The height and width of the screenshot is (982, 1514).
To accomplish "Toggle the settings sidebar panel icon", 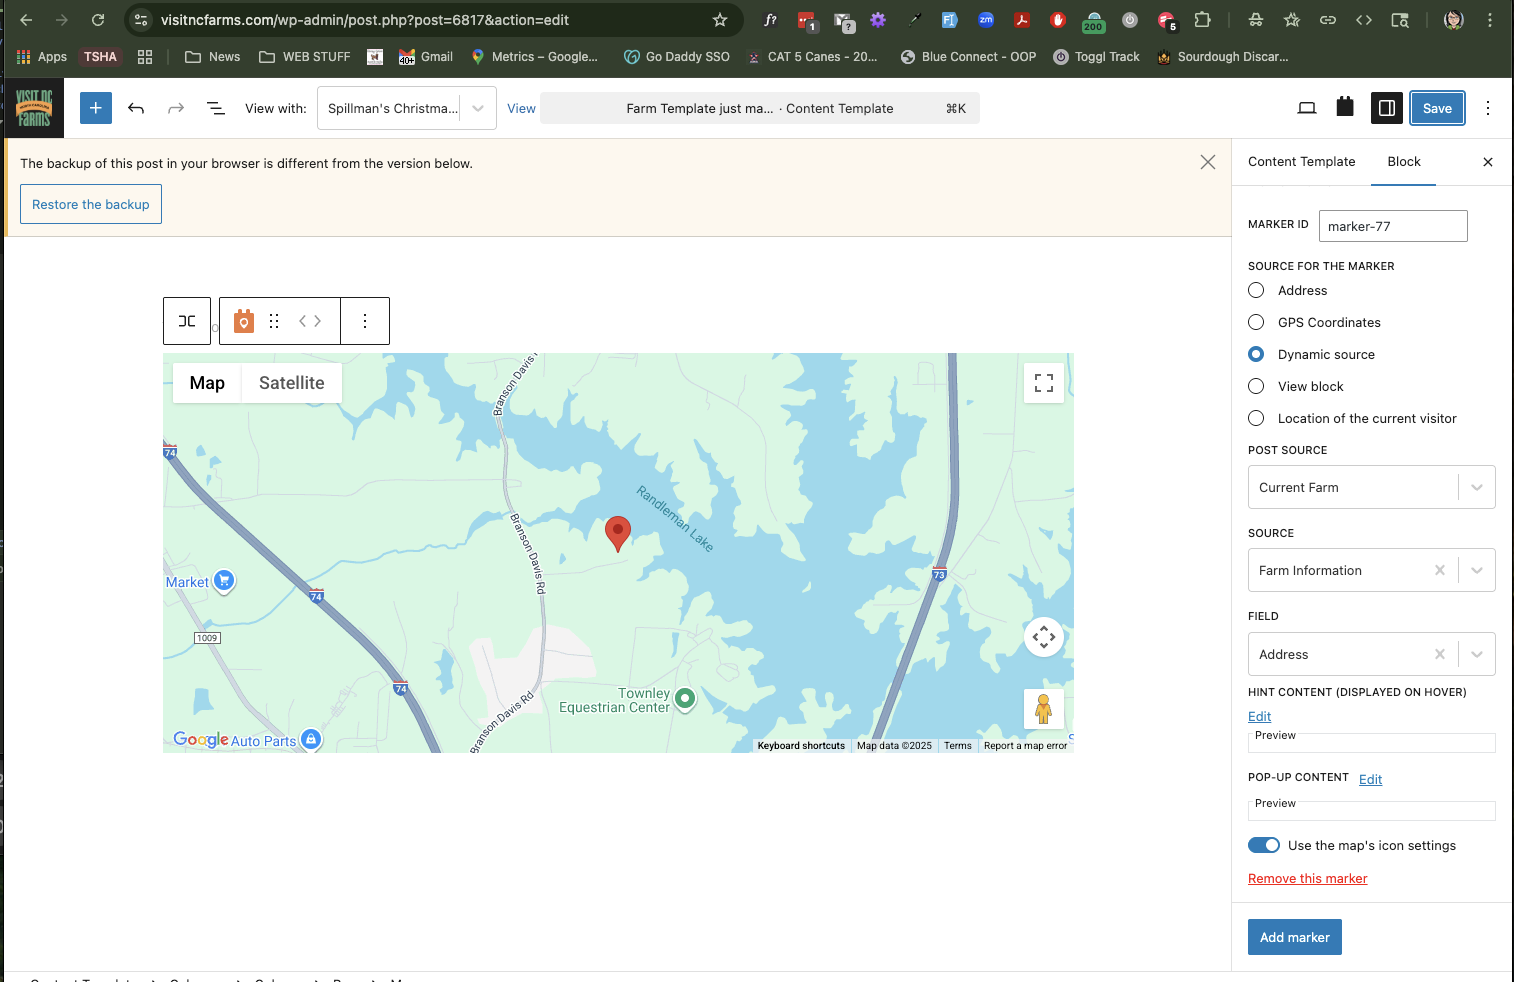I will click(1386, 108).
